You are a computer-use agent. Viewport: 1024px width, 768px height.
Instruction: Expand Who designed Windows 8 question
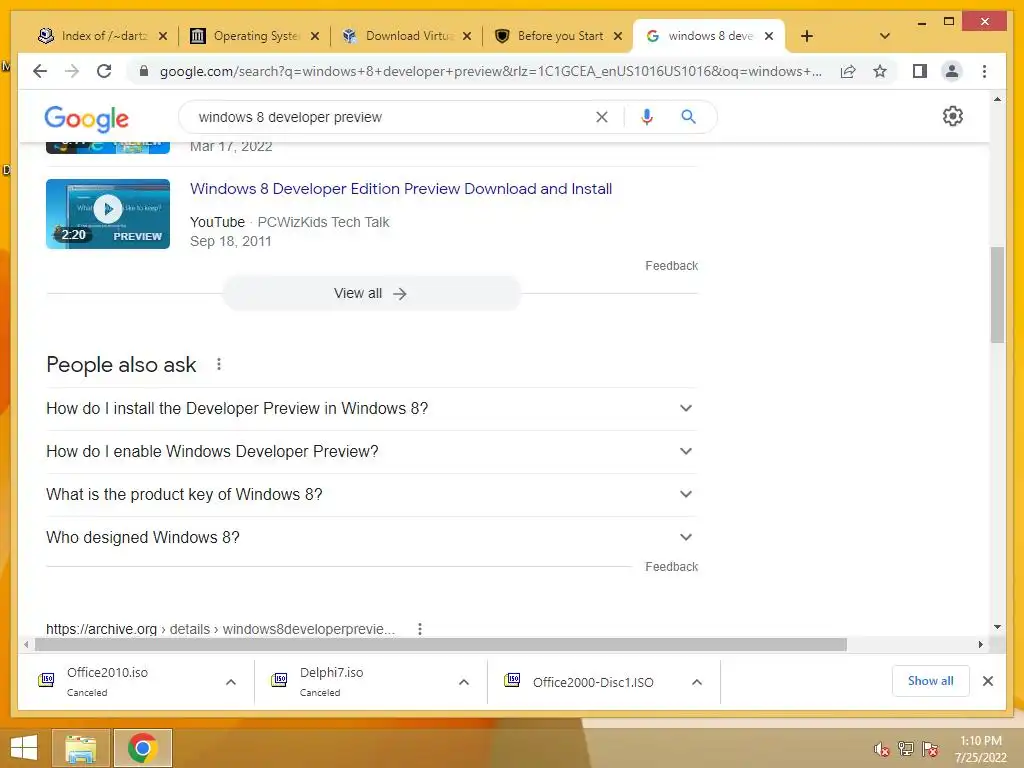click(x=372, y=538)
